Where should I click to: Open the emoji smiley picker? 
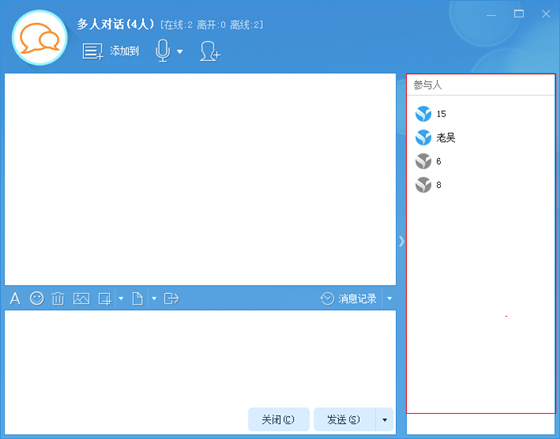click(37, 298)
